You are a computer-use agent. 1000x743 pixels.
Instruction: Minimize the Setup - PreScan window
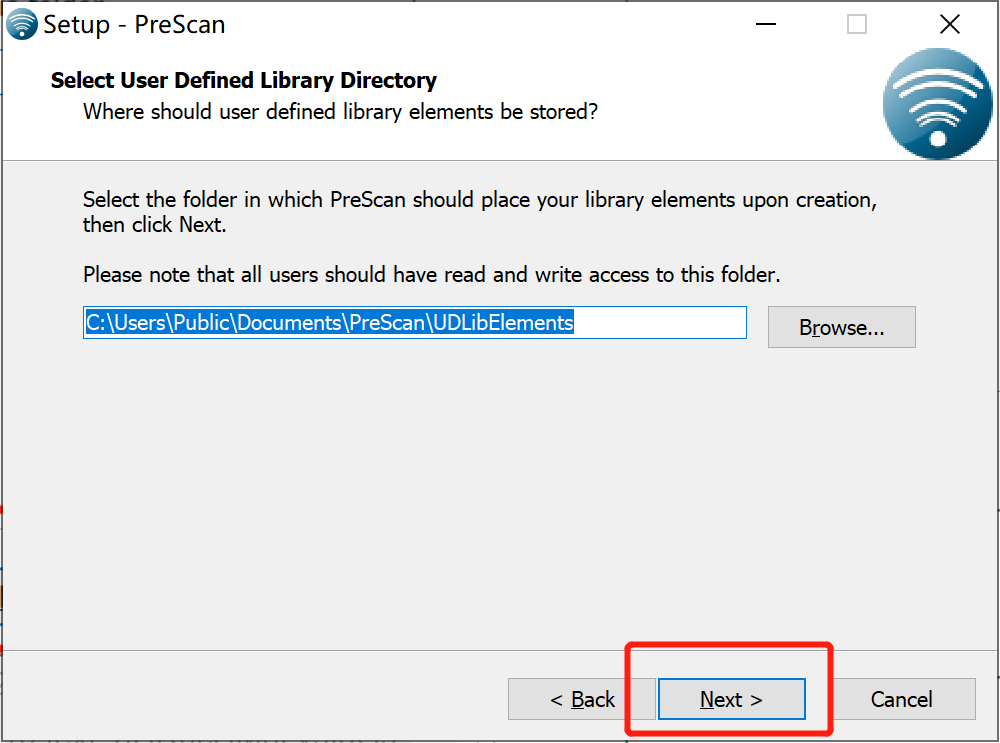[x=765, y=24]
